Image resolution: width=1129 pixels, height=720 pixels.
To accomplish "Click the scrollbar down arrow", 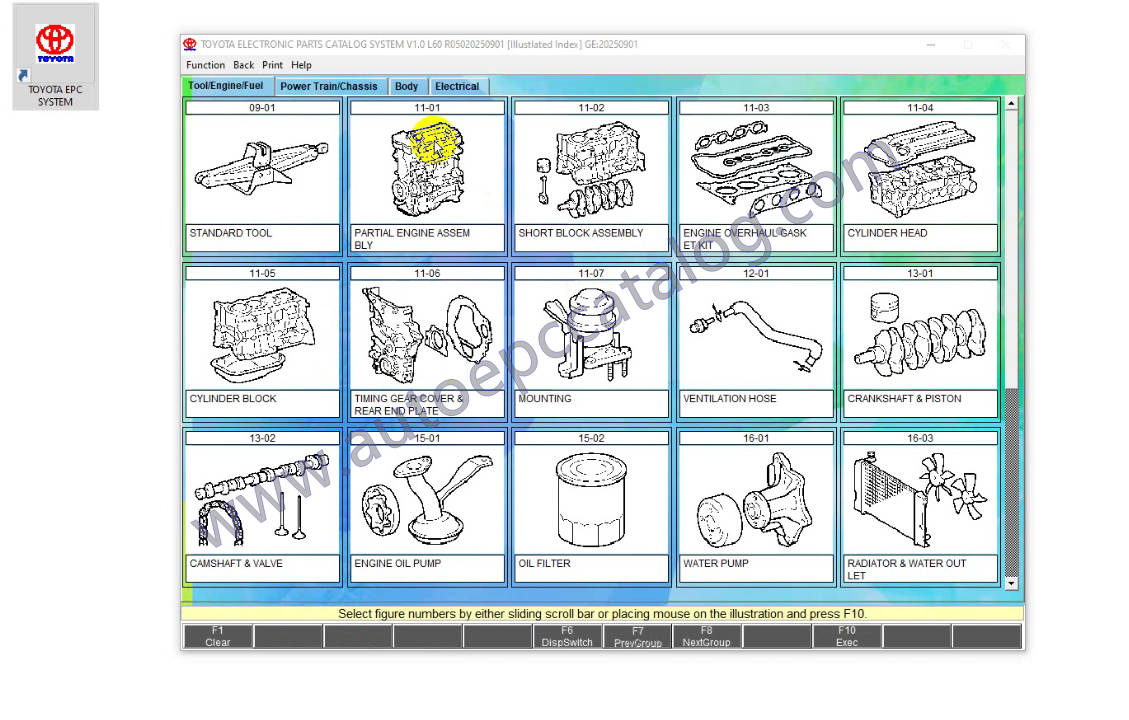I will [x=1011, y=583].
